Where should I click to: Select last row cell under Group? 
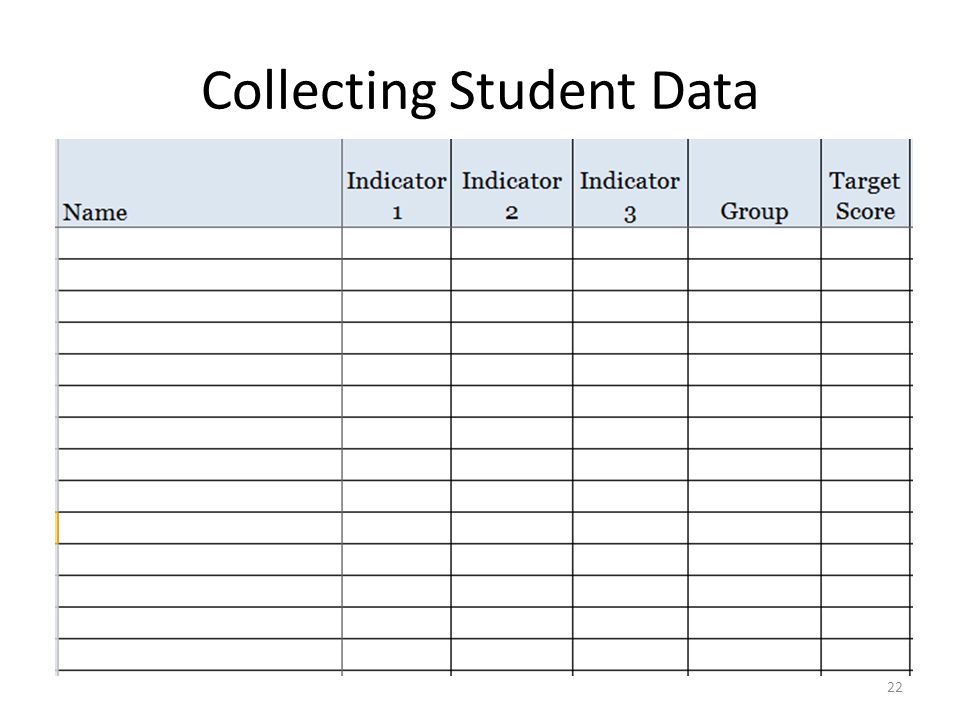pos(754,654)
